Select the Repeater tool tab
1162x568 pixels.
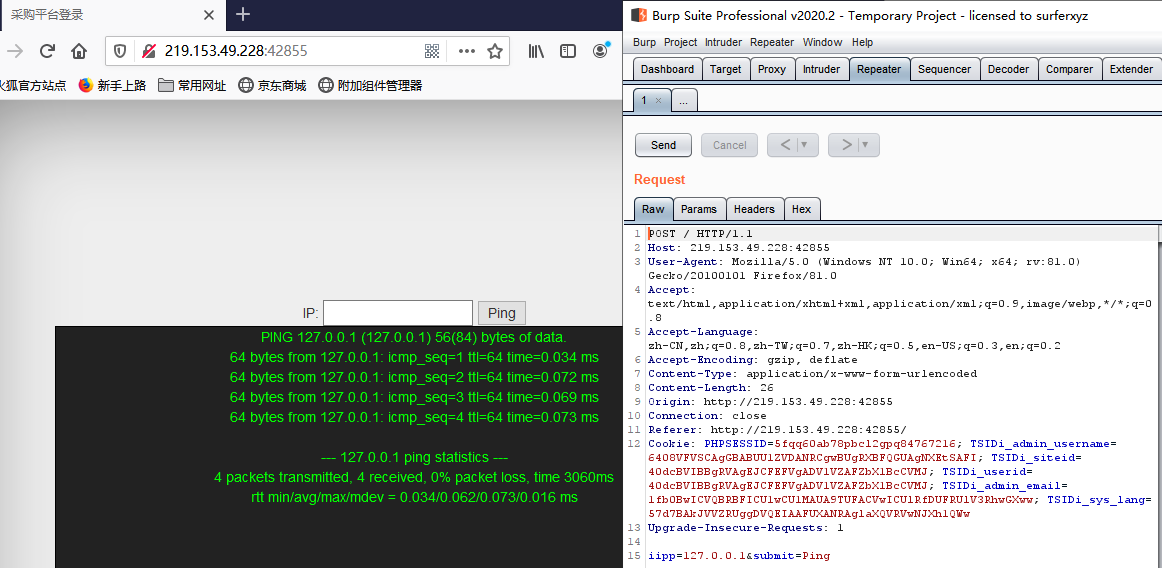point(880,69)
